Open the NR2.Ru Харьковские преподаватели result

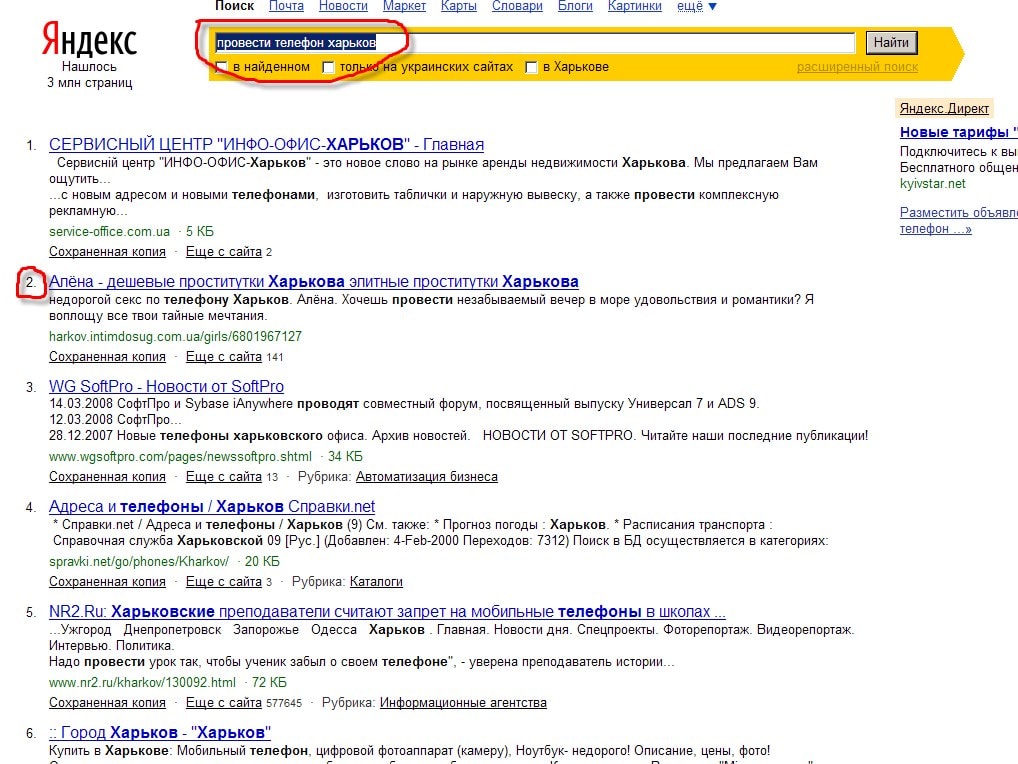point(387,611)
